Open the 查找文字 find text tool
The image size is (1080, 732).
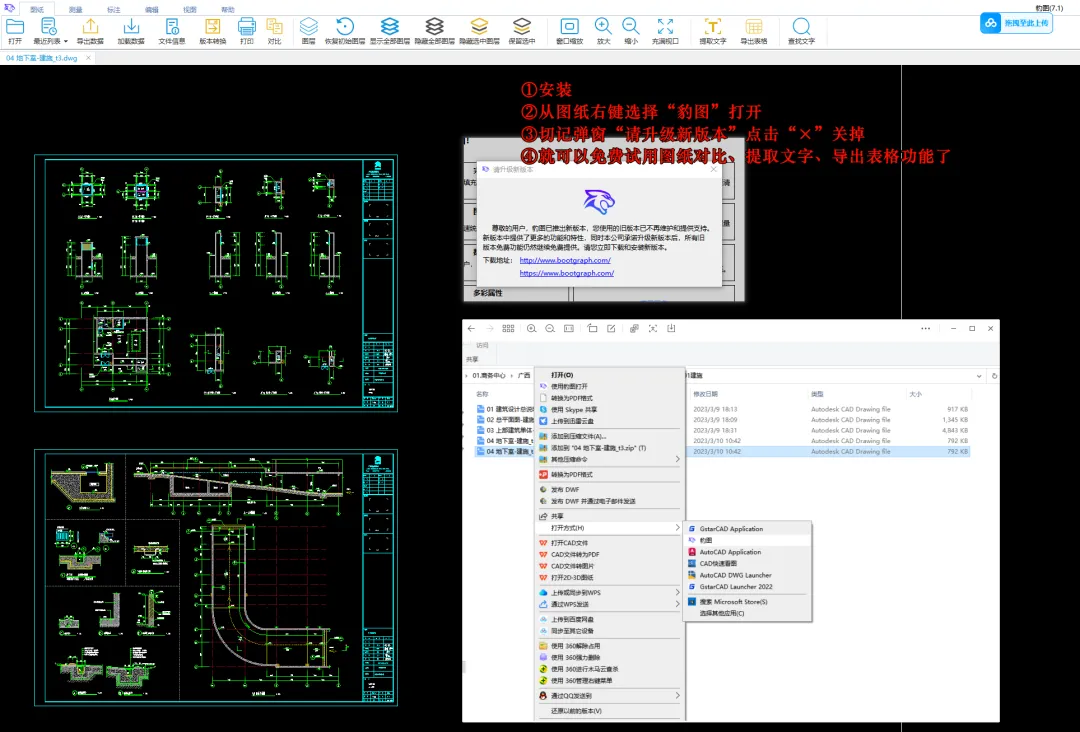(x=801, y=27)
